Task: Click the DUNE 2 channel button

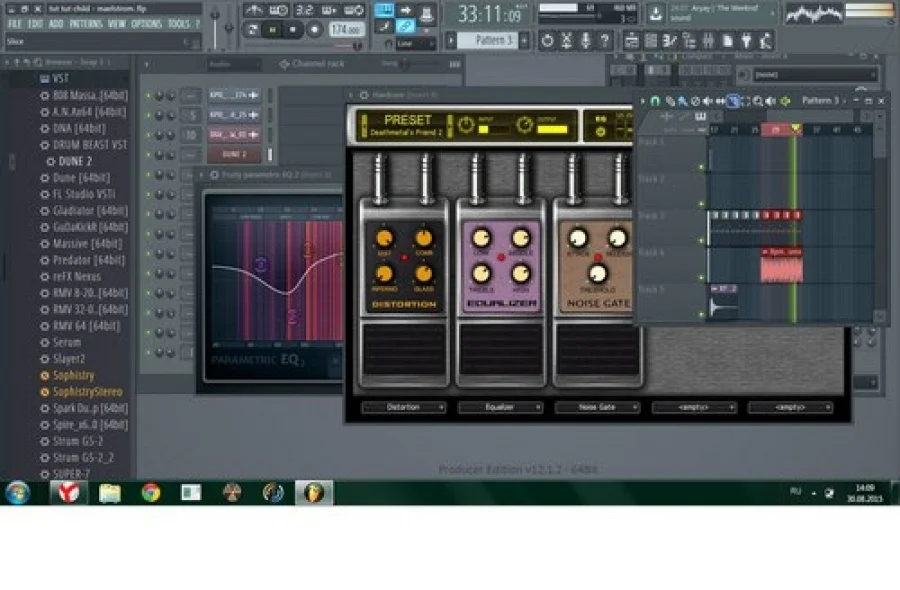Action: point(234,154)
